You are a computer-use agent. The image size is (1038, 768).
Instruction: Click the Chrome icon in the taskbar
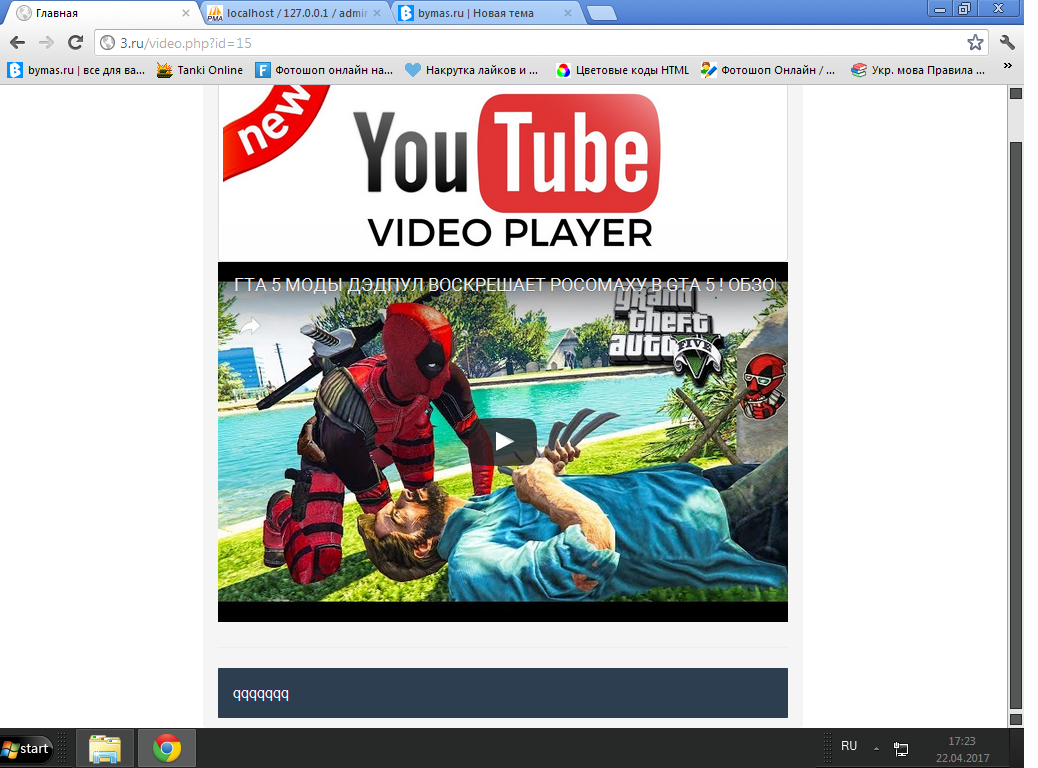pyautogui.click(x=167, y=748)
